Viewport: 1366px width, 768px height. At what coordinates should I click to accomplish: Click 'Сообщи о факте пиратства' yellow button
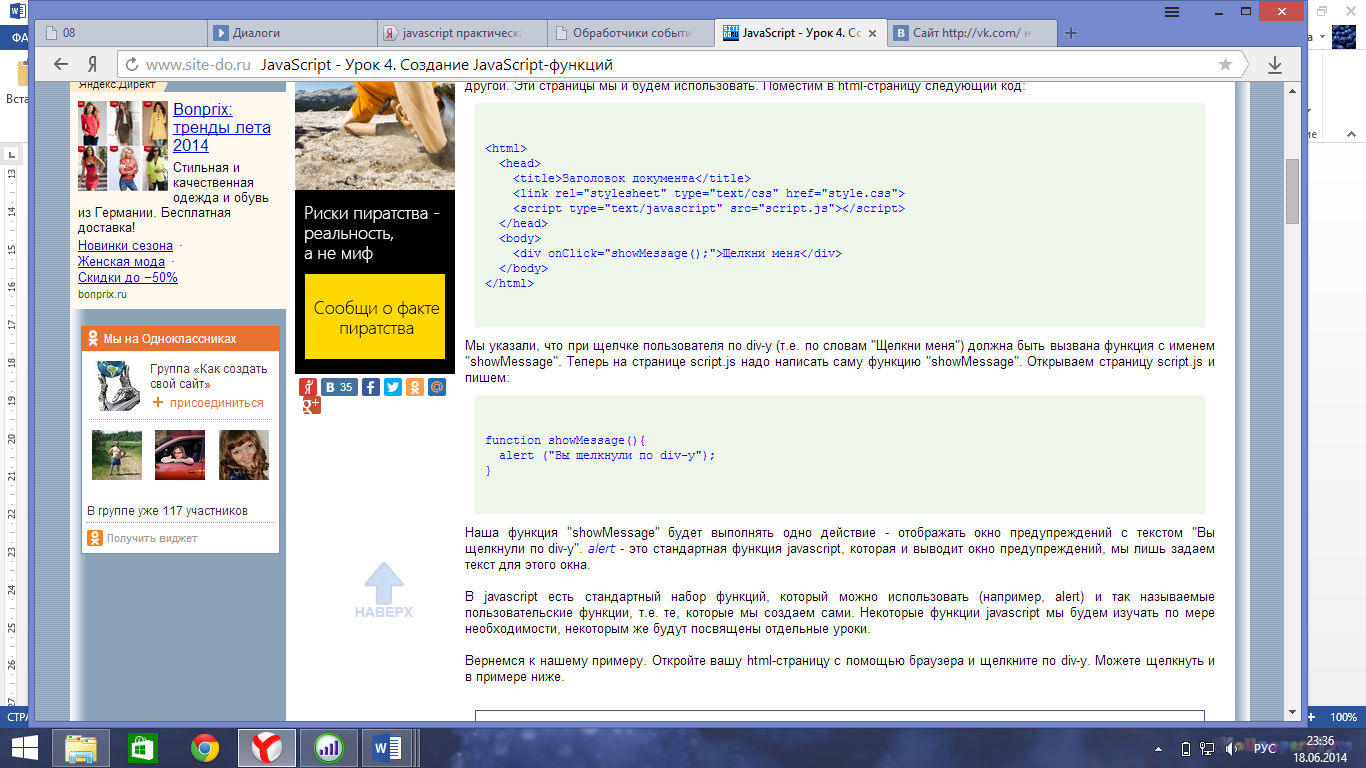tap(375, 317)
